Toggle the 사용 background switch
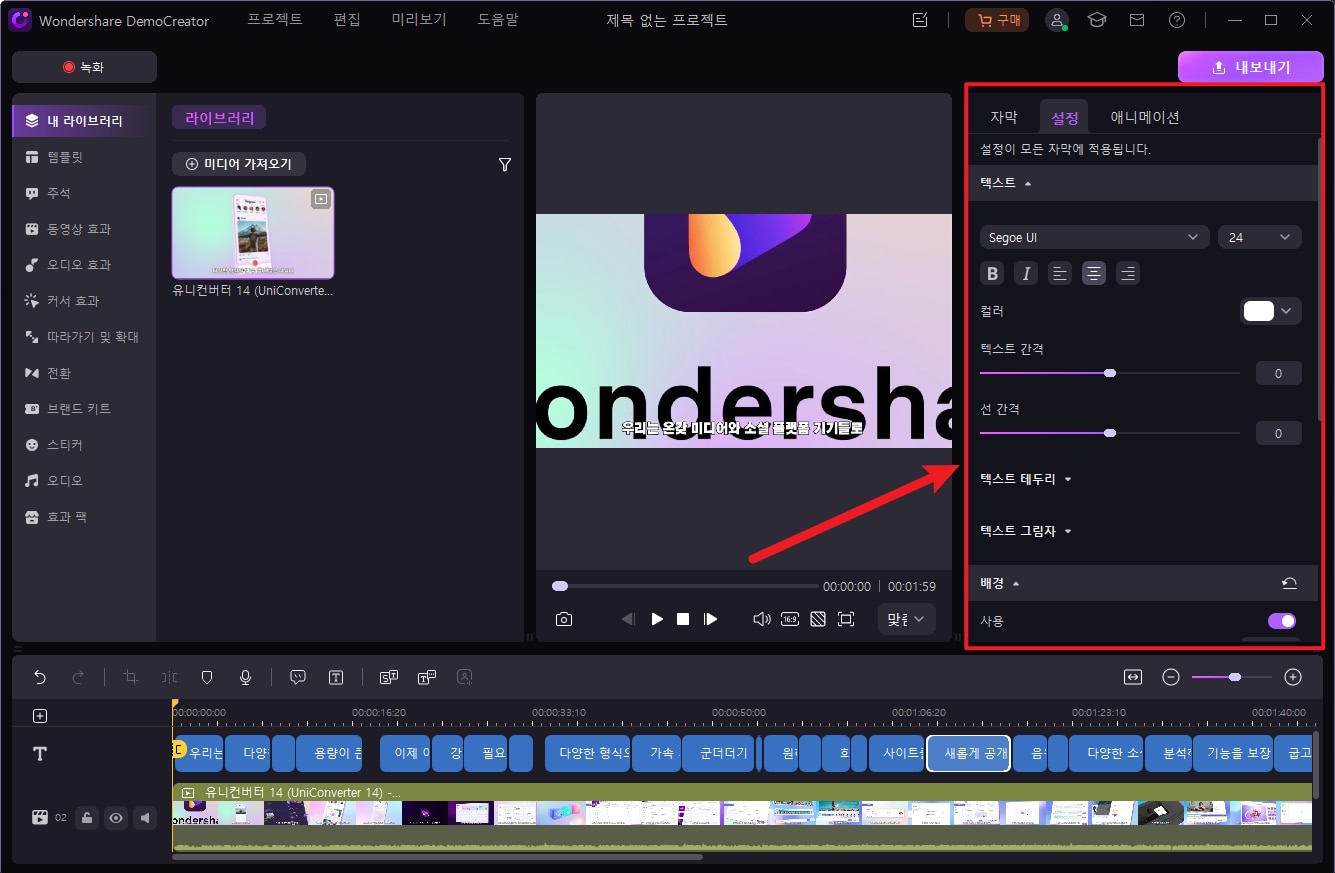Viewport: 1335px width, 873px height. click(x=1282, y=621)
